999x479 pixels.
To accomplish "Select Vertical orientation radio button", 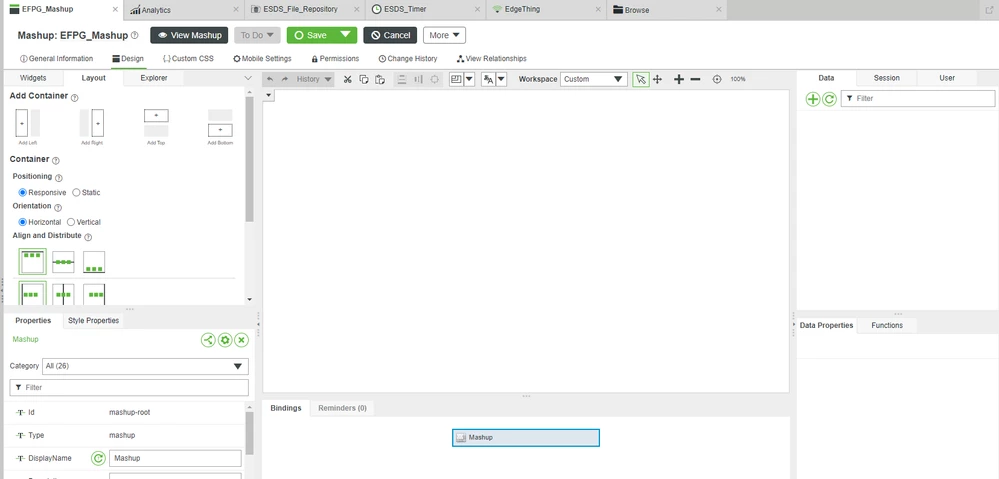I will click(71, 222).
